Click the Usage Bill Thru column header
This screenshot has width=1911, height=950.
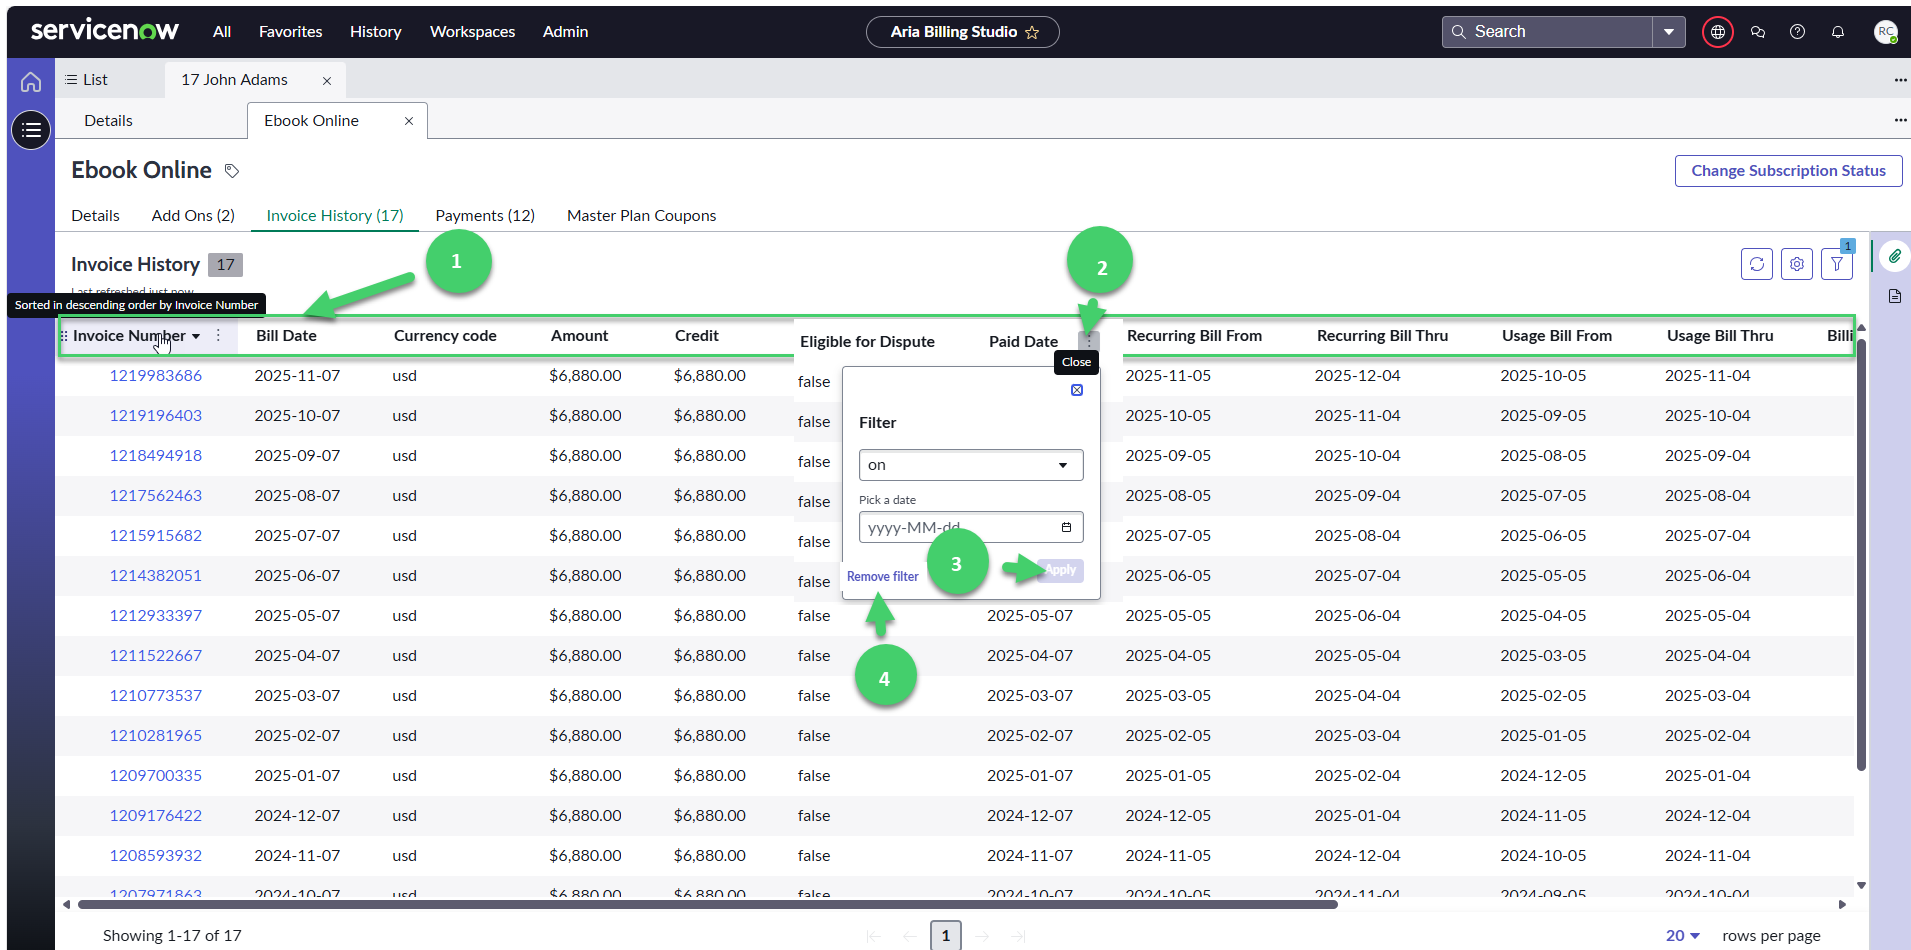1720,336
